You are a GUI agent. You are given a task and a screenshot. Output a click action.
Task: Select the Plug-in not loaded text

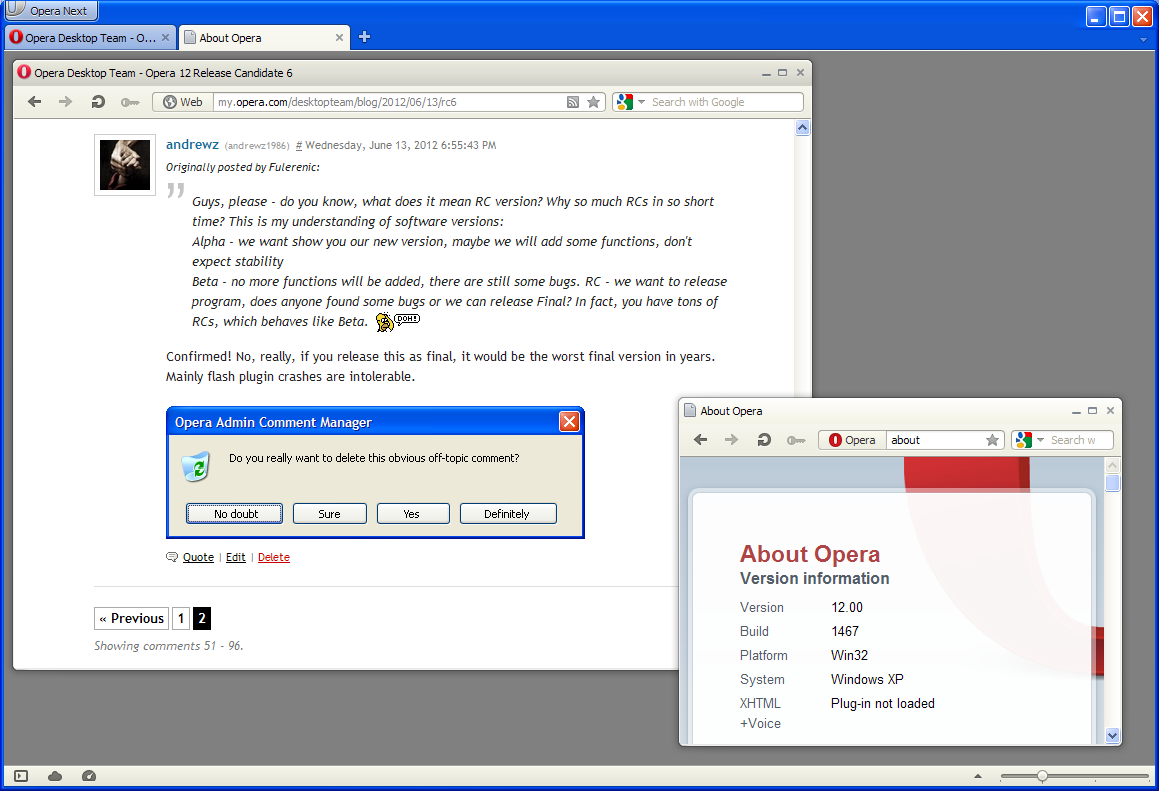click(883, 703)
